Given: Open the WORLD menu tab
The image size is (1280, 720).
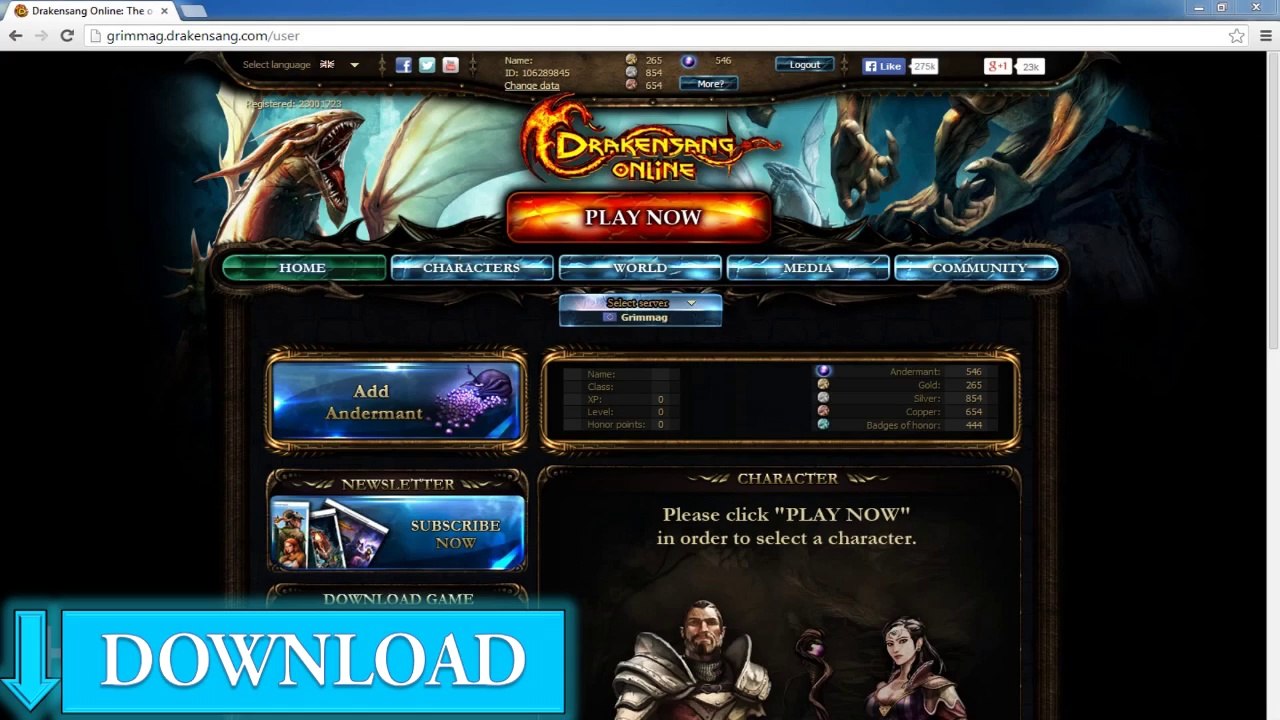Looking at the screenshot, I should click(640, 268).
